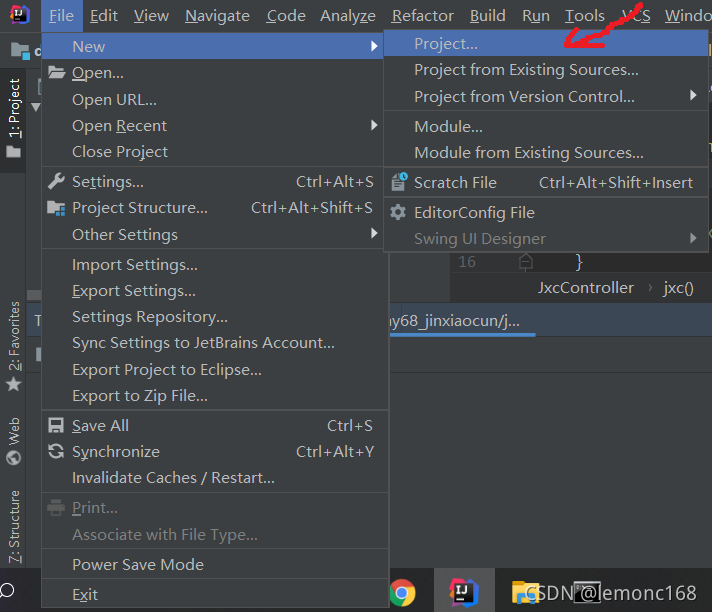Viewport: 712px width, 612px height.
Task: Click the Synchronize refresh arrows icon
Action: pyautogui.click(x=56, y=451)
